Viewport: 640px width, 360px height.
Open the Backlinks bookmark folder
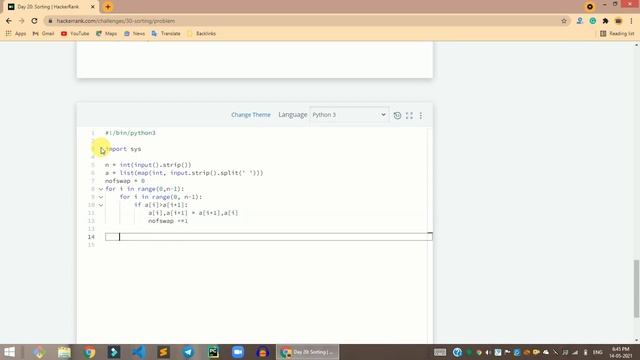201,33
